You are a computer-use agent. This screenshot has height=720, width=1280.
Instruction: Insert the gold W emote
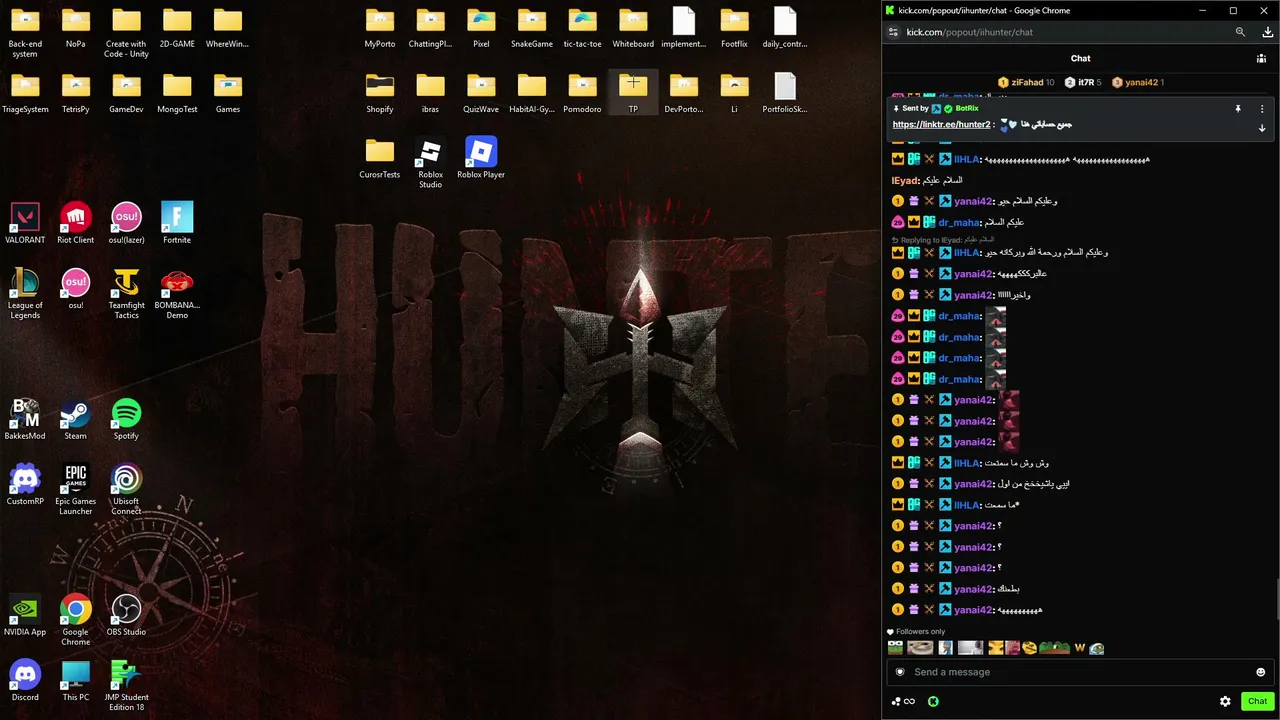click(1079, 648)
